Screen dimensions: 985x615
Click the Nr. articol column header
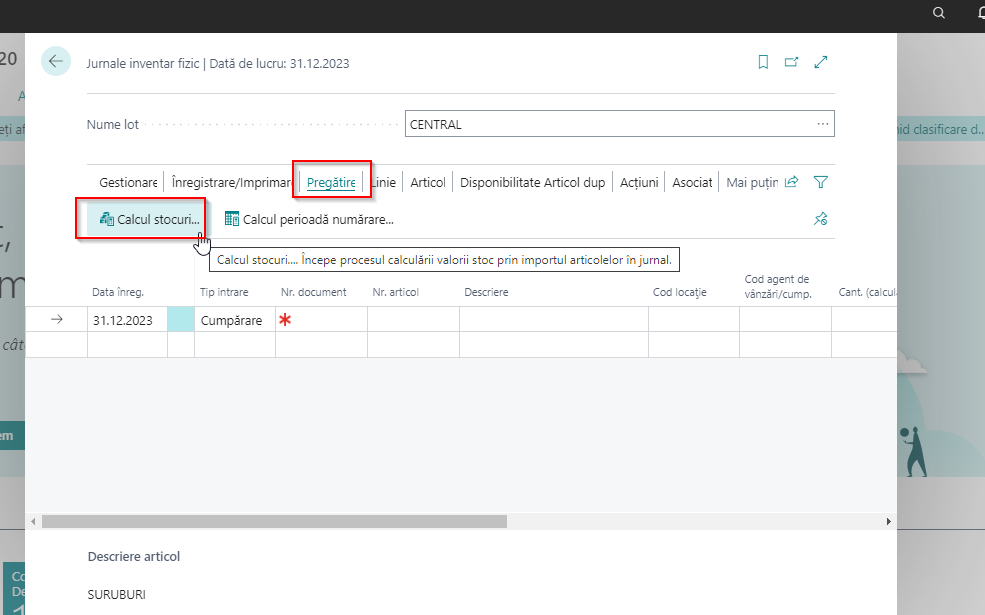point(396,292)
